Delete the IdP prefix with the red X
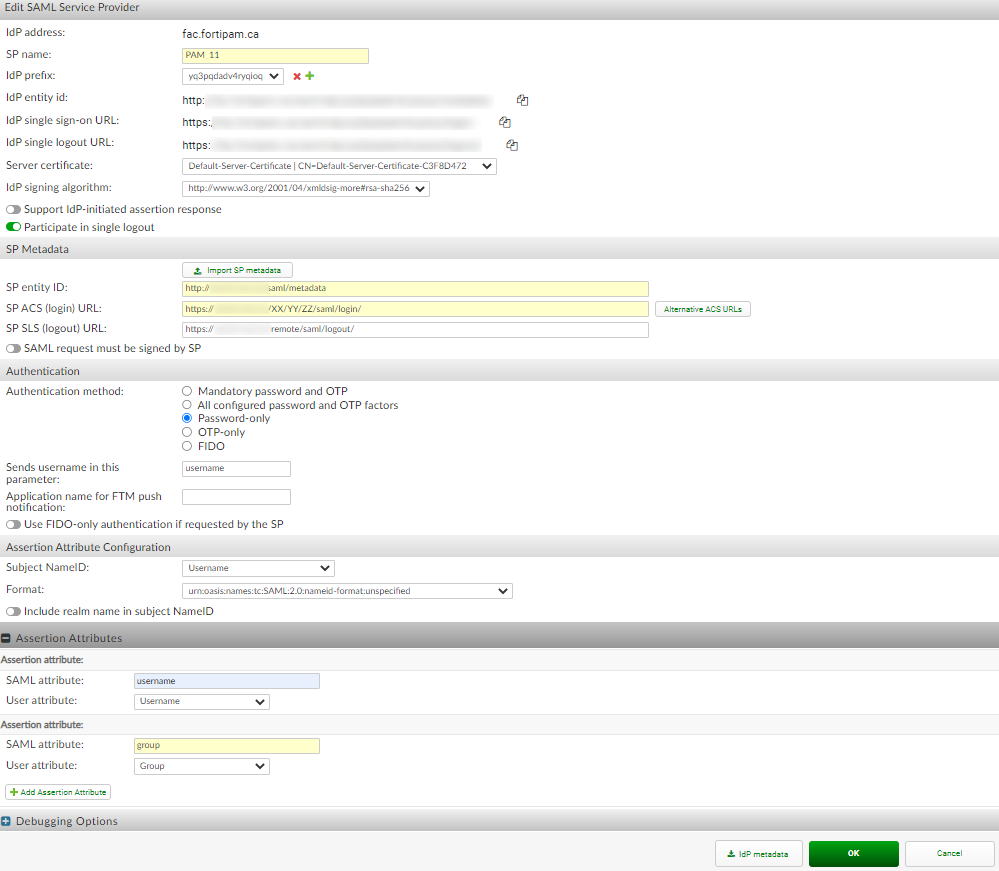The height and width of the screenshot is (871, 999). tap(297, 75)
